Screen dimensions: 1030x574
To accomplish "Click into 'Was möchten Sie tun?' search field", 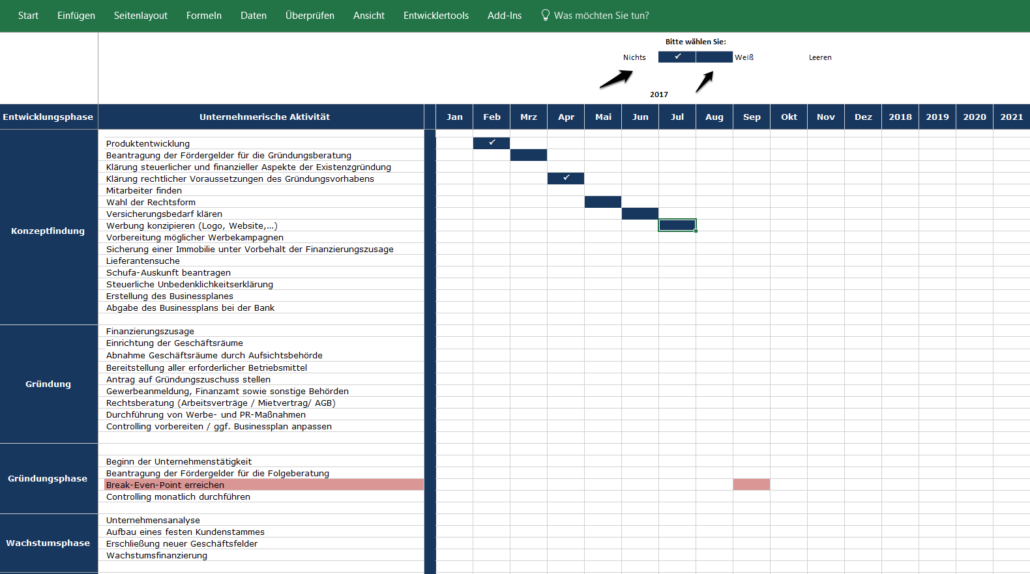I will coord(601,15).
